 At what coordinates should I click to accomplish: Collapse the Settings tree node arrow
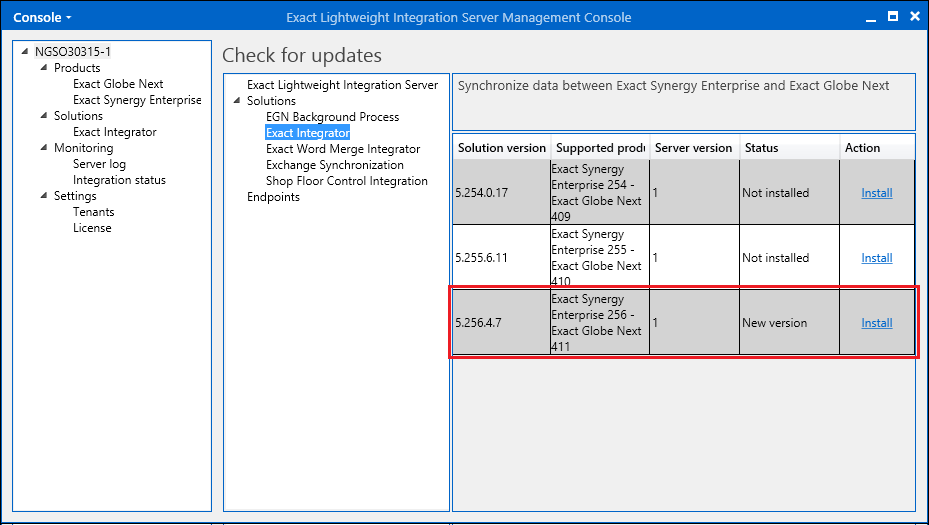coord(43,196)
